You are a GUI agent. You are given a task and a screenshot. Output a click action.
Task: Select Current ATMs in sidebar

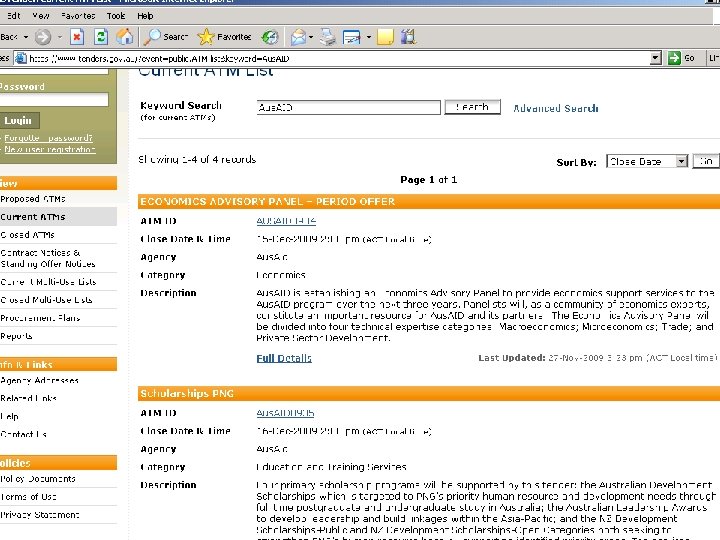[x=33, y=217]
